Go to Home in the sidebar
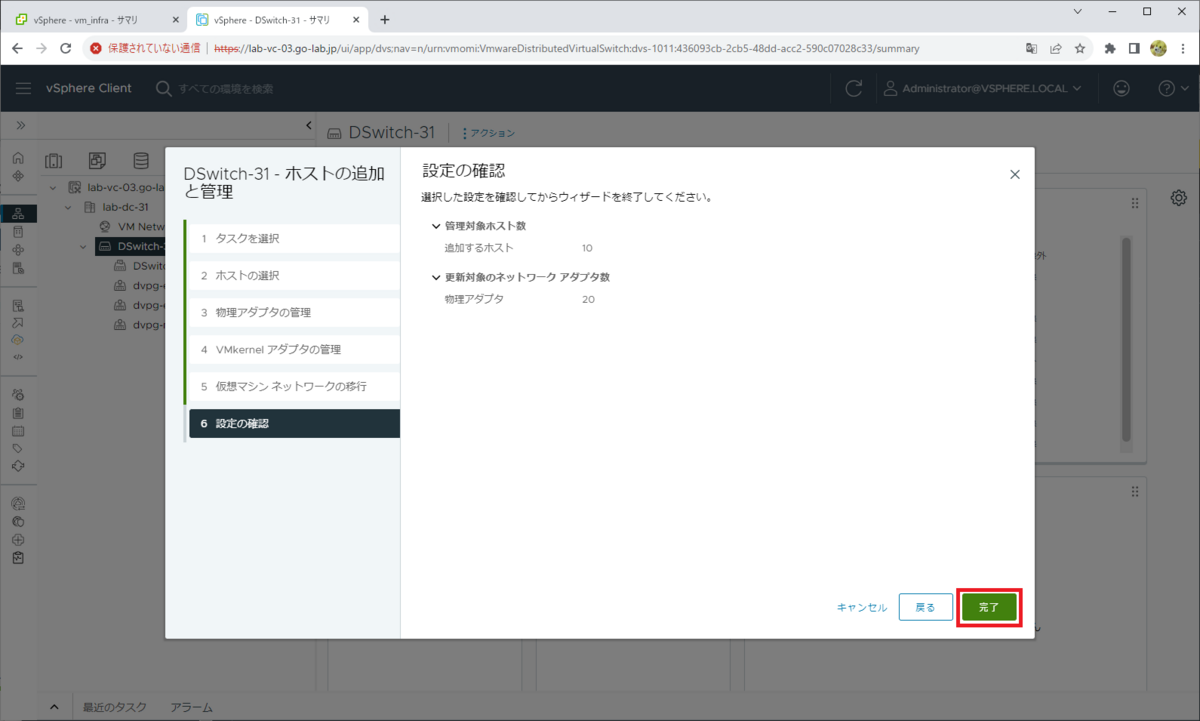This screenshot has height=721, width=1200. [x=18, y=158]
